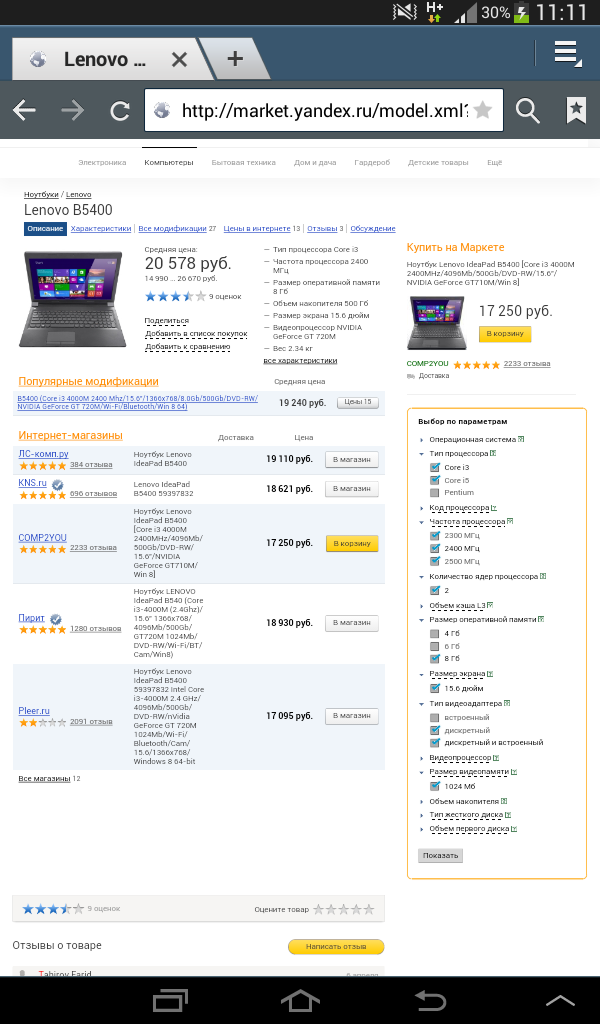This screenshot has height=1024, width=600.
Task: Star the page in the address bar
Action: click(x=482, y=110)
